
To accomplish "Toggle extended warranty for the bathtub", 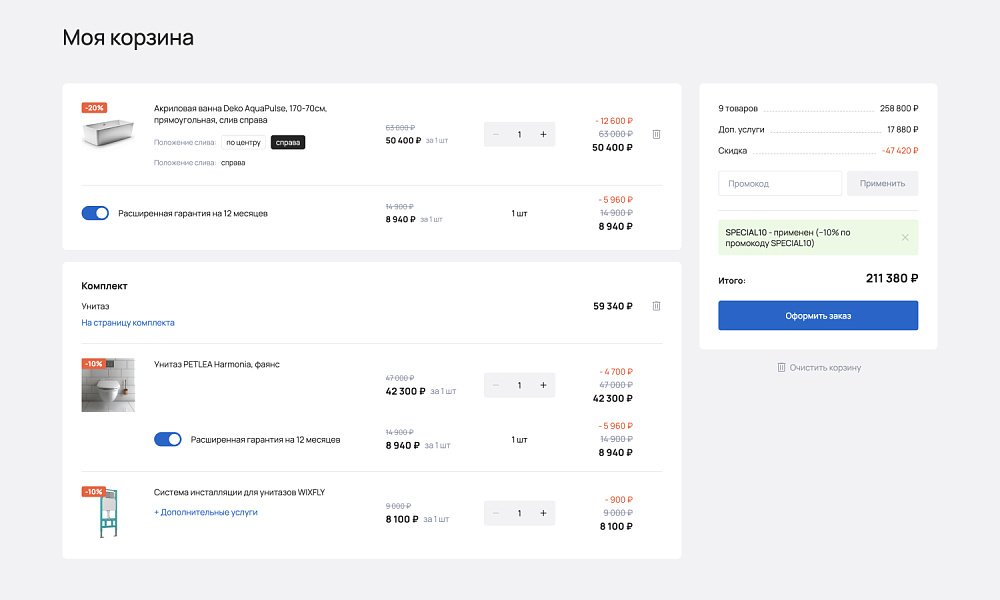I will coord(95,213).
